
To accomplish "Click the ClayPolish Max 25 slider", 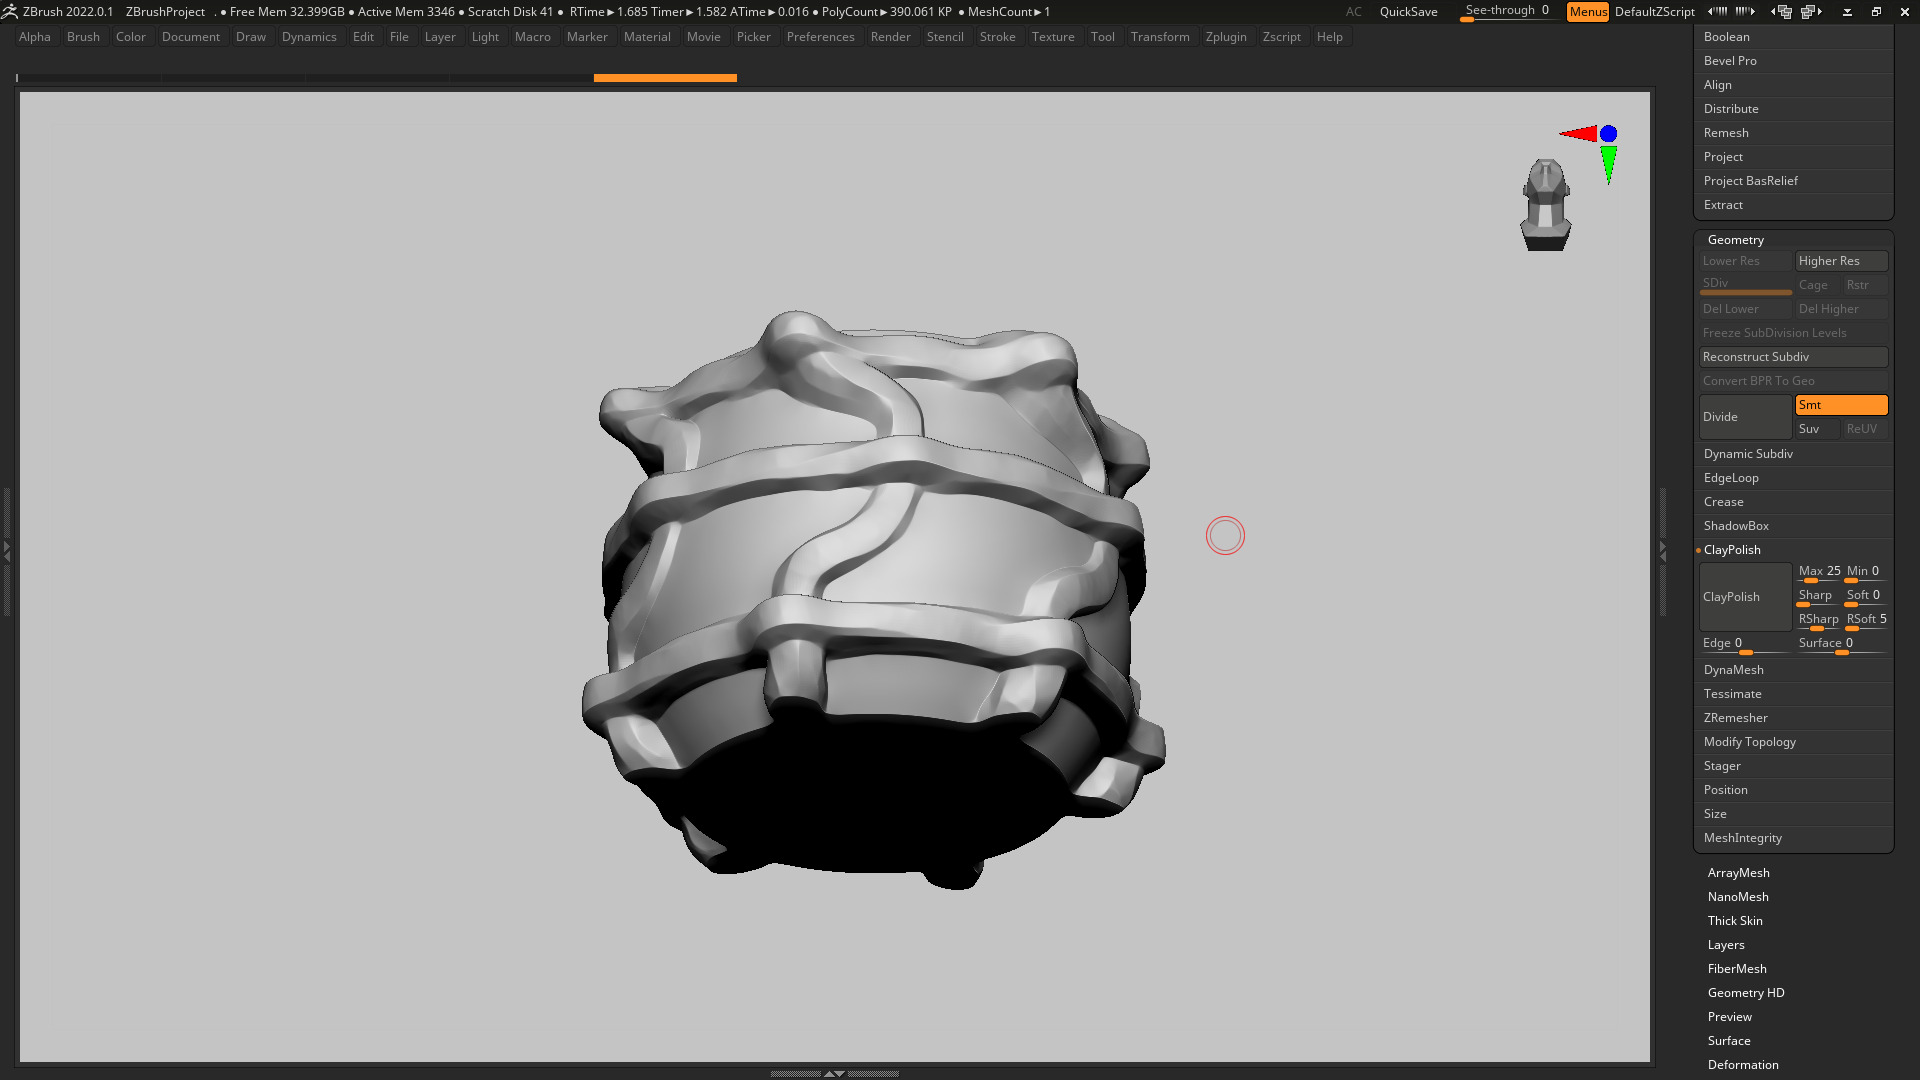I will click(x=1818, y=572).
